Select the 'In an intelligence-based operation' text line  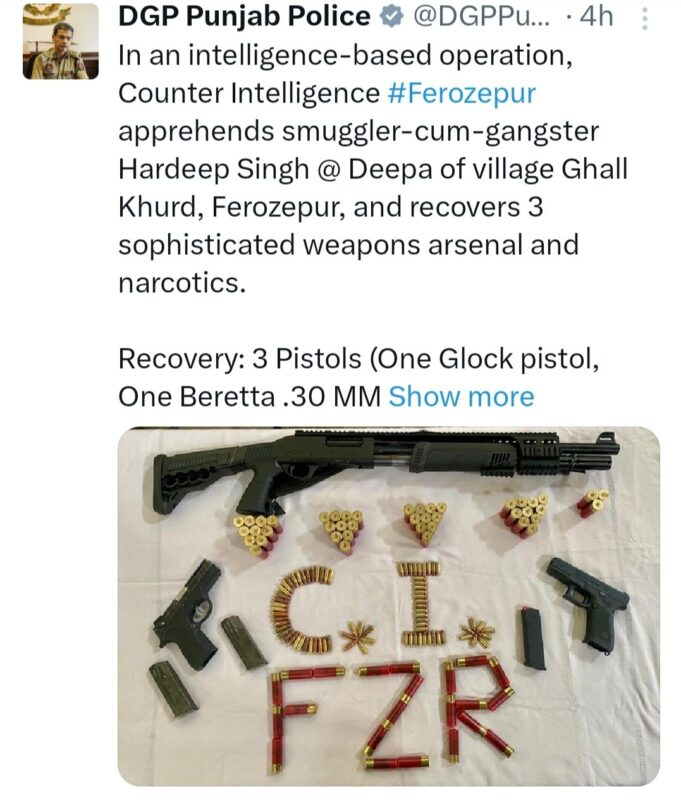345,55
